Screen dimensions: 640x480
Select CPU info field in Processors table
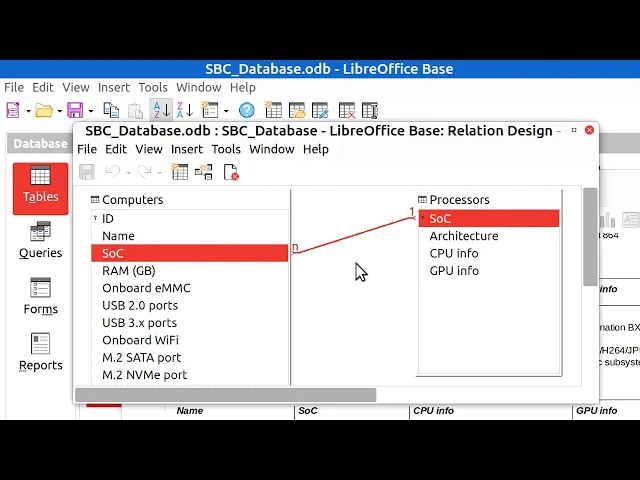[x=489, y=253]
